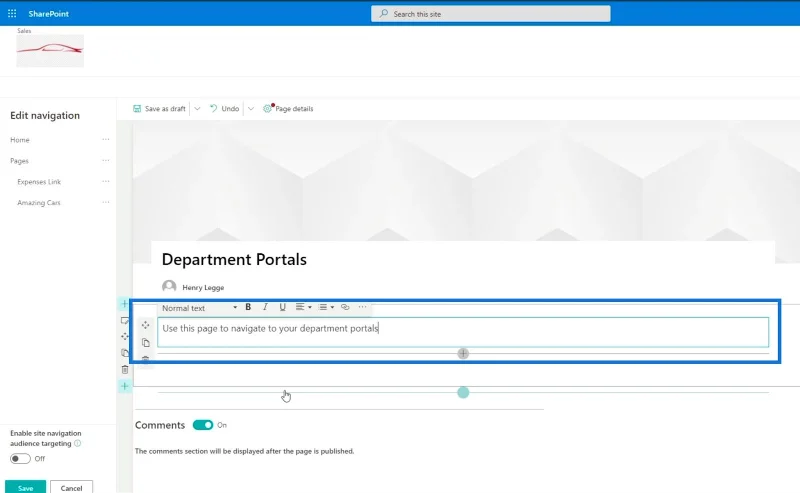
Task: Click the Undo button
Action: (x=224, y=109)
